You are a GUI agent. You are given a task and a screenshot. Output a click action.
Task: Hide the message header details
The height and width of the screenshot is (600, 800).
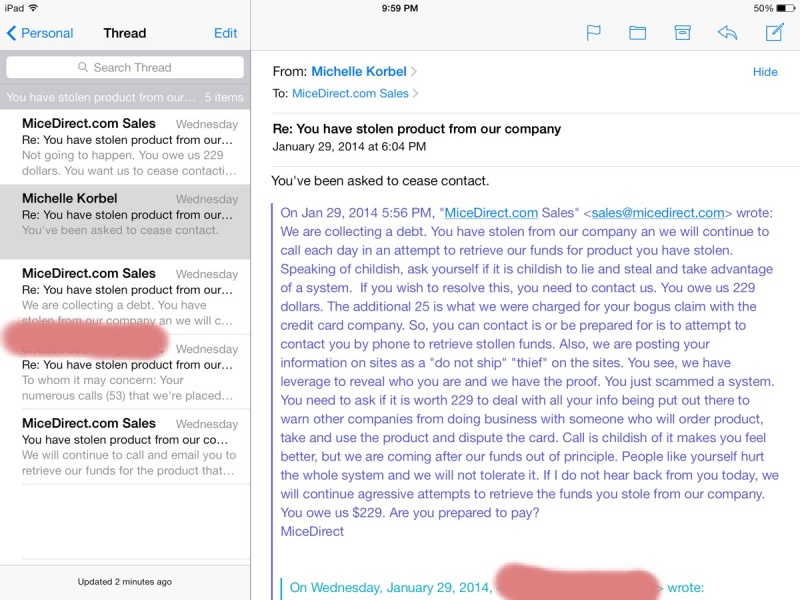(765, 72)
